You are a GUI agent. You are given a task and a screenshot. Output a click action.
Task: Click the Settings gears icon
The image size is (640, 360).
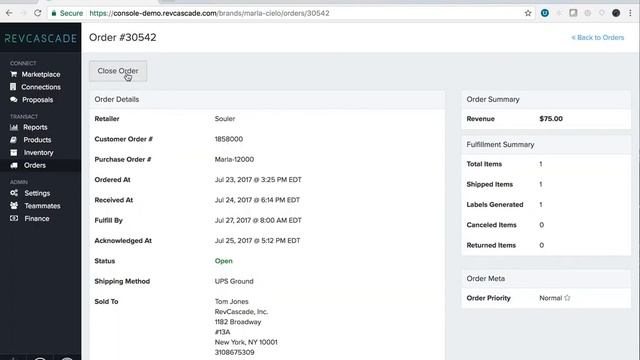click(x=14, y=193)
